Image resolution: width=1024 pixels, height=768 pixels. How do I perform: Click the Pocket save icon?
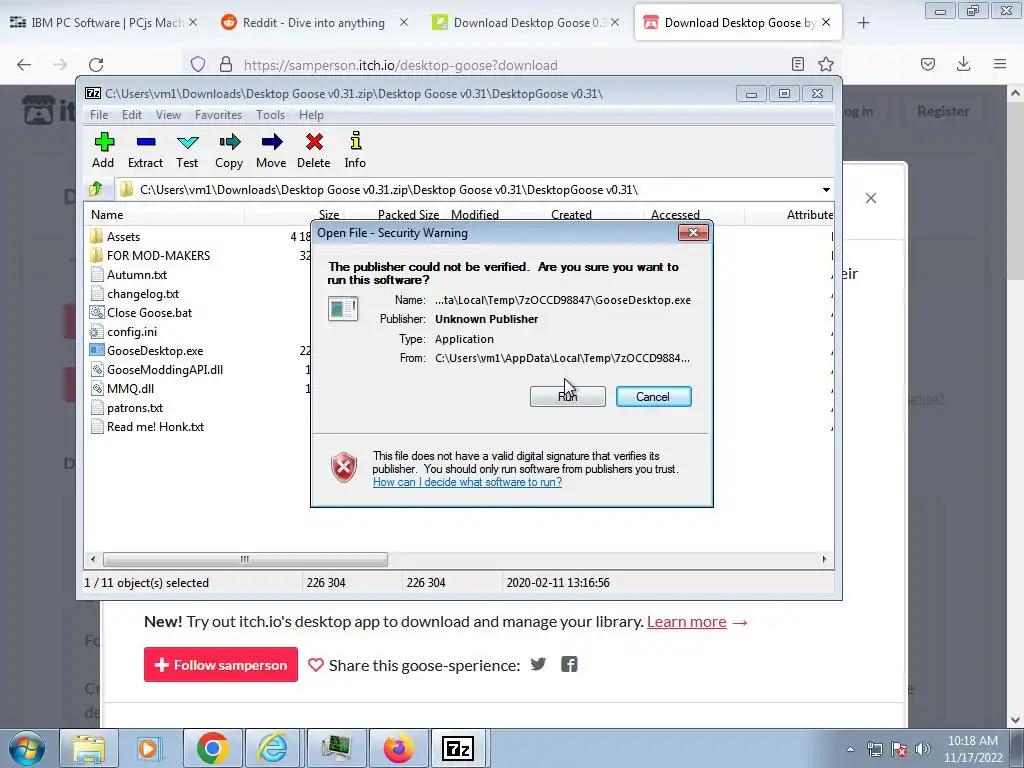[x=928, y=64]
